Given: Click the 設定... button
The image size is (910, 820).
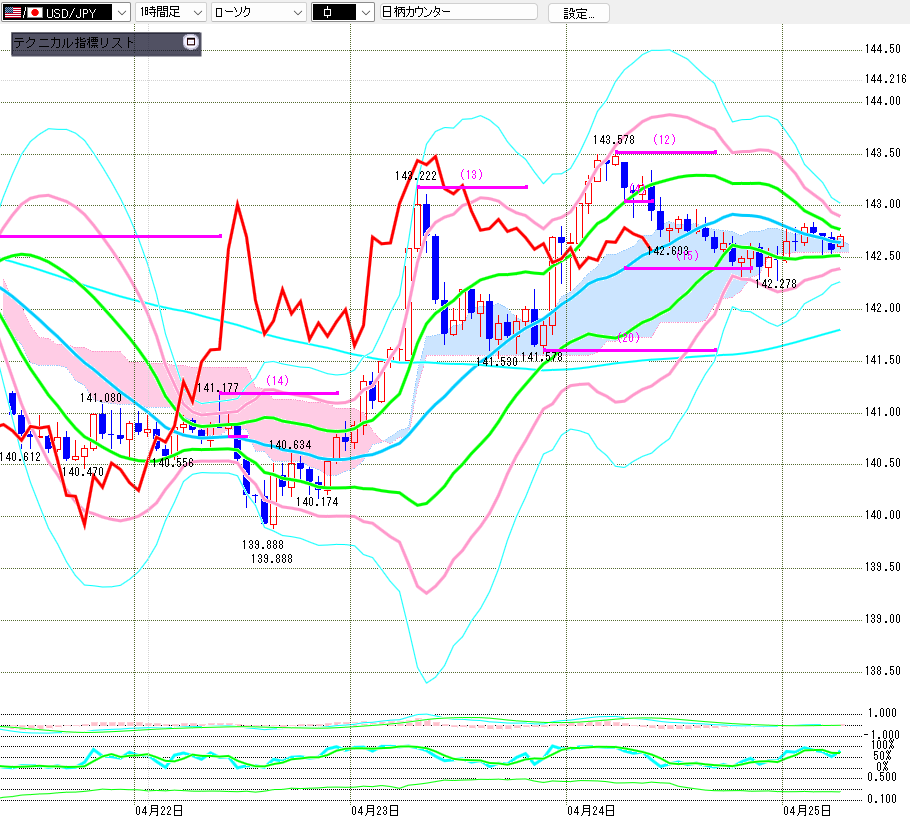Looking at the screenshot, I should tap(579, 13).
